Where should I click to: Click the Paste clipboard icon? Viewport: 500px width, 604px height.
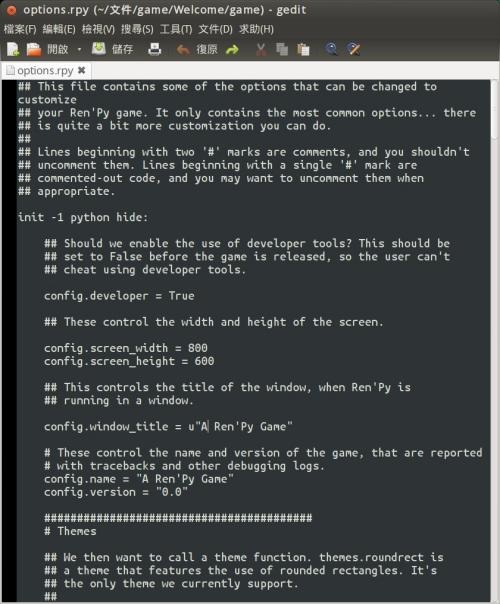click(x=304, y=49)
